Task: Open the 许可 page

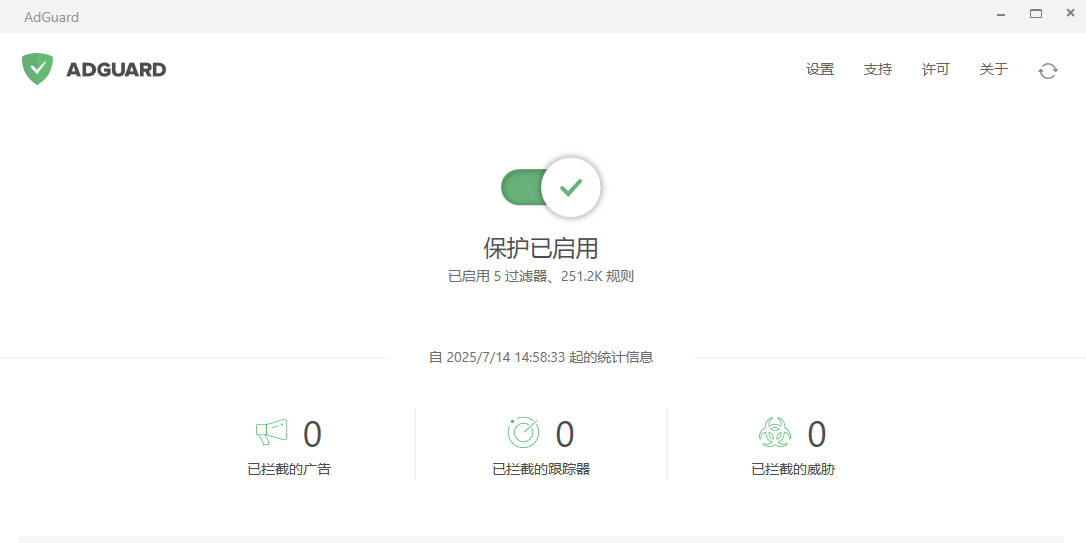Action: pyautogui.click(x=936, y=69)
